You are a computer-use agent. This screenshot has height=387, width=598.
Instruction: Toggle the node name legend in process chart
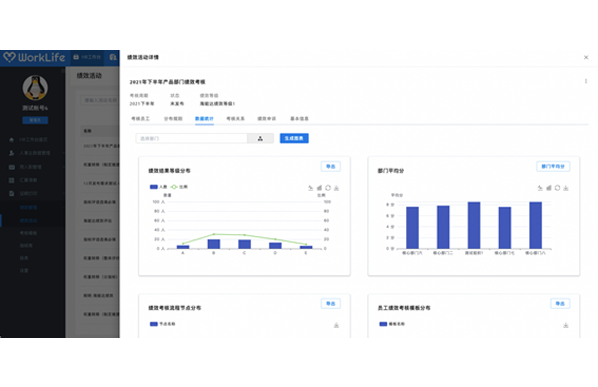pyautogui.click(x=162, y=324)
